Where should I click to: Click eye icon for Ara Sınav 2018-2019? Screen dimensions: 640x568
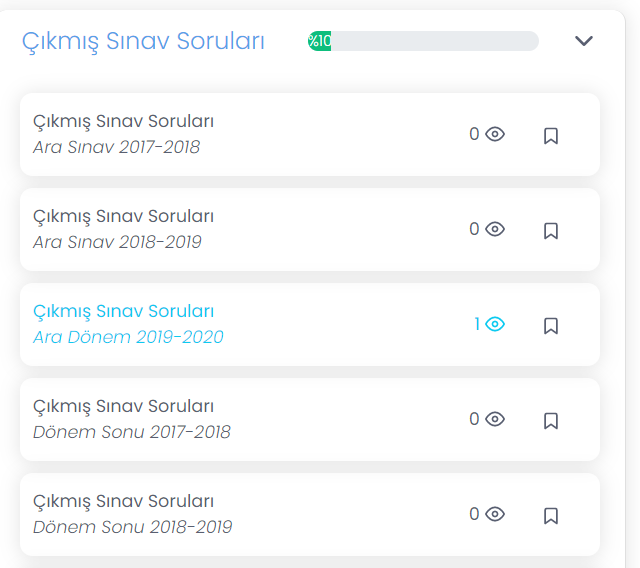(x=495, y=229)
